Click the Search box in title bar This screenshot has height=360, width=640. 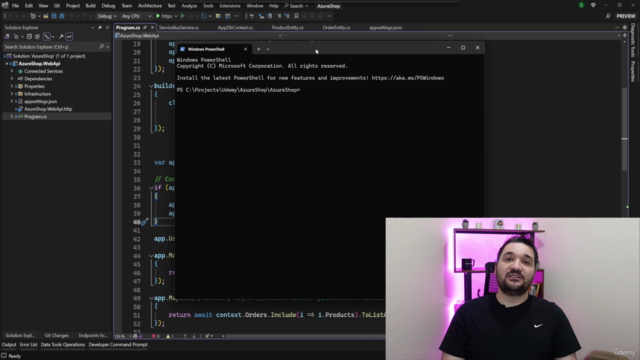coord(296,6)
